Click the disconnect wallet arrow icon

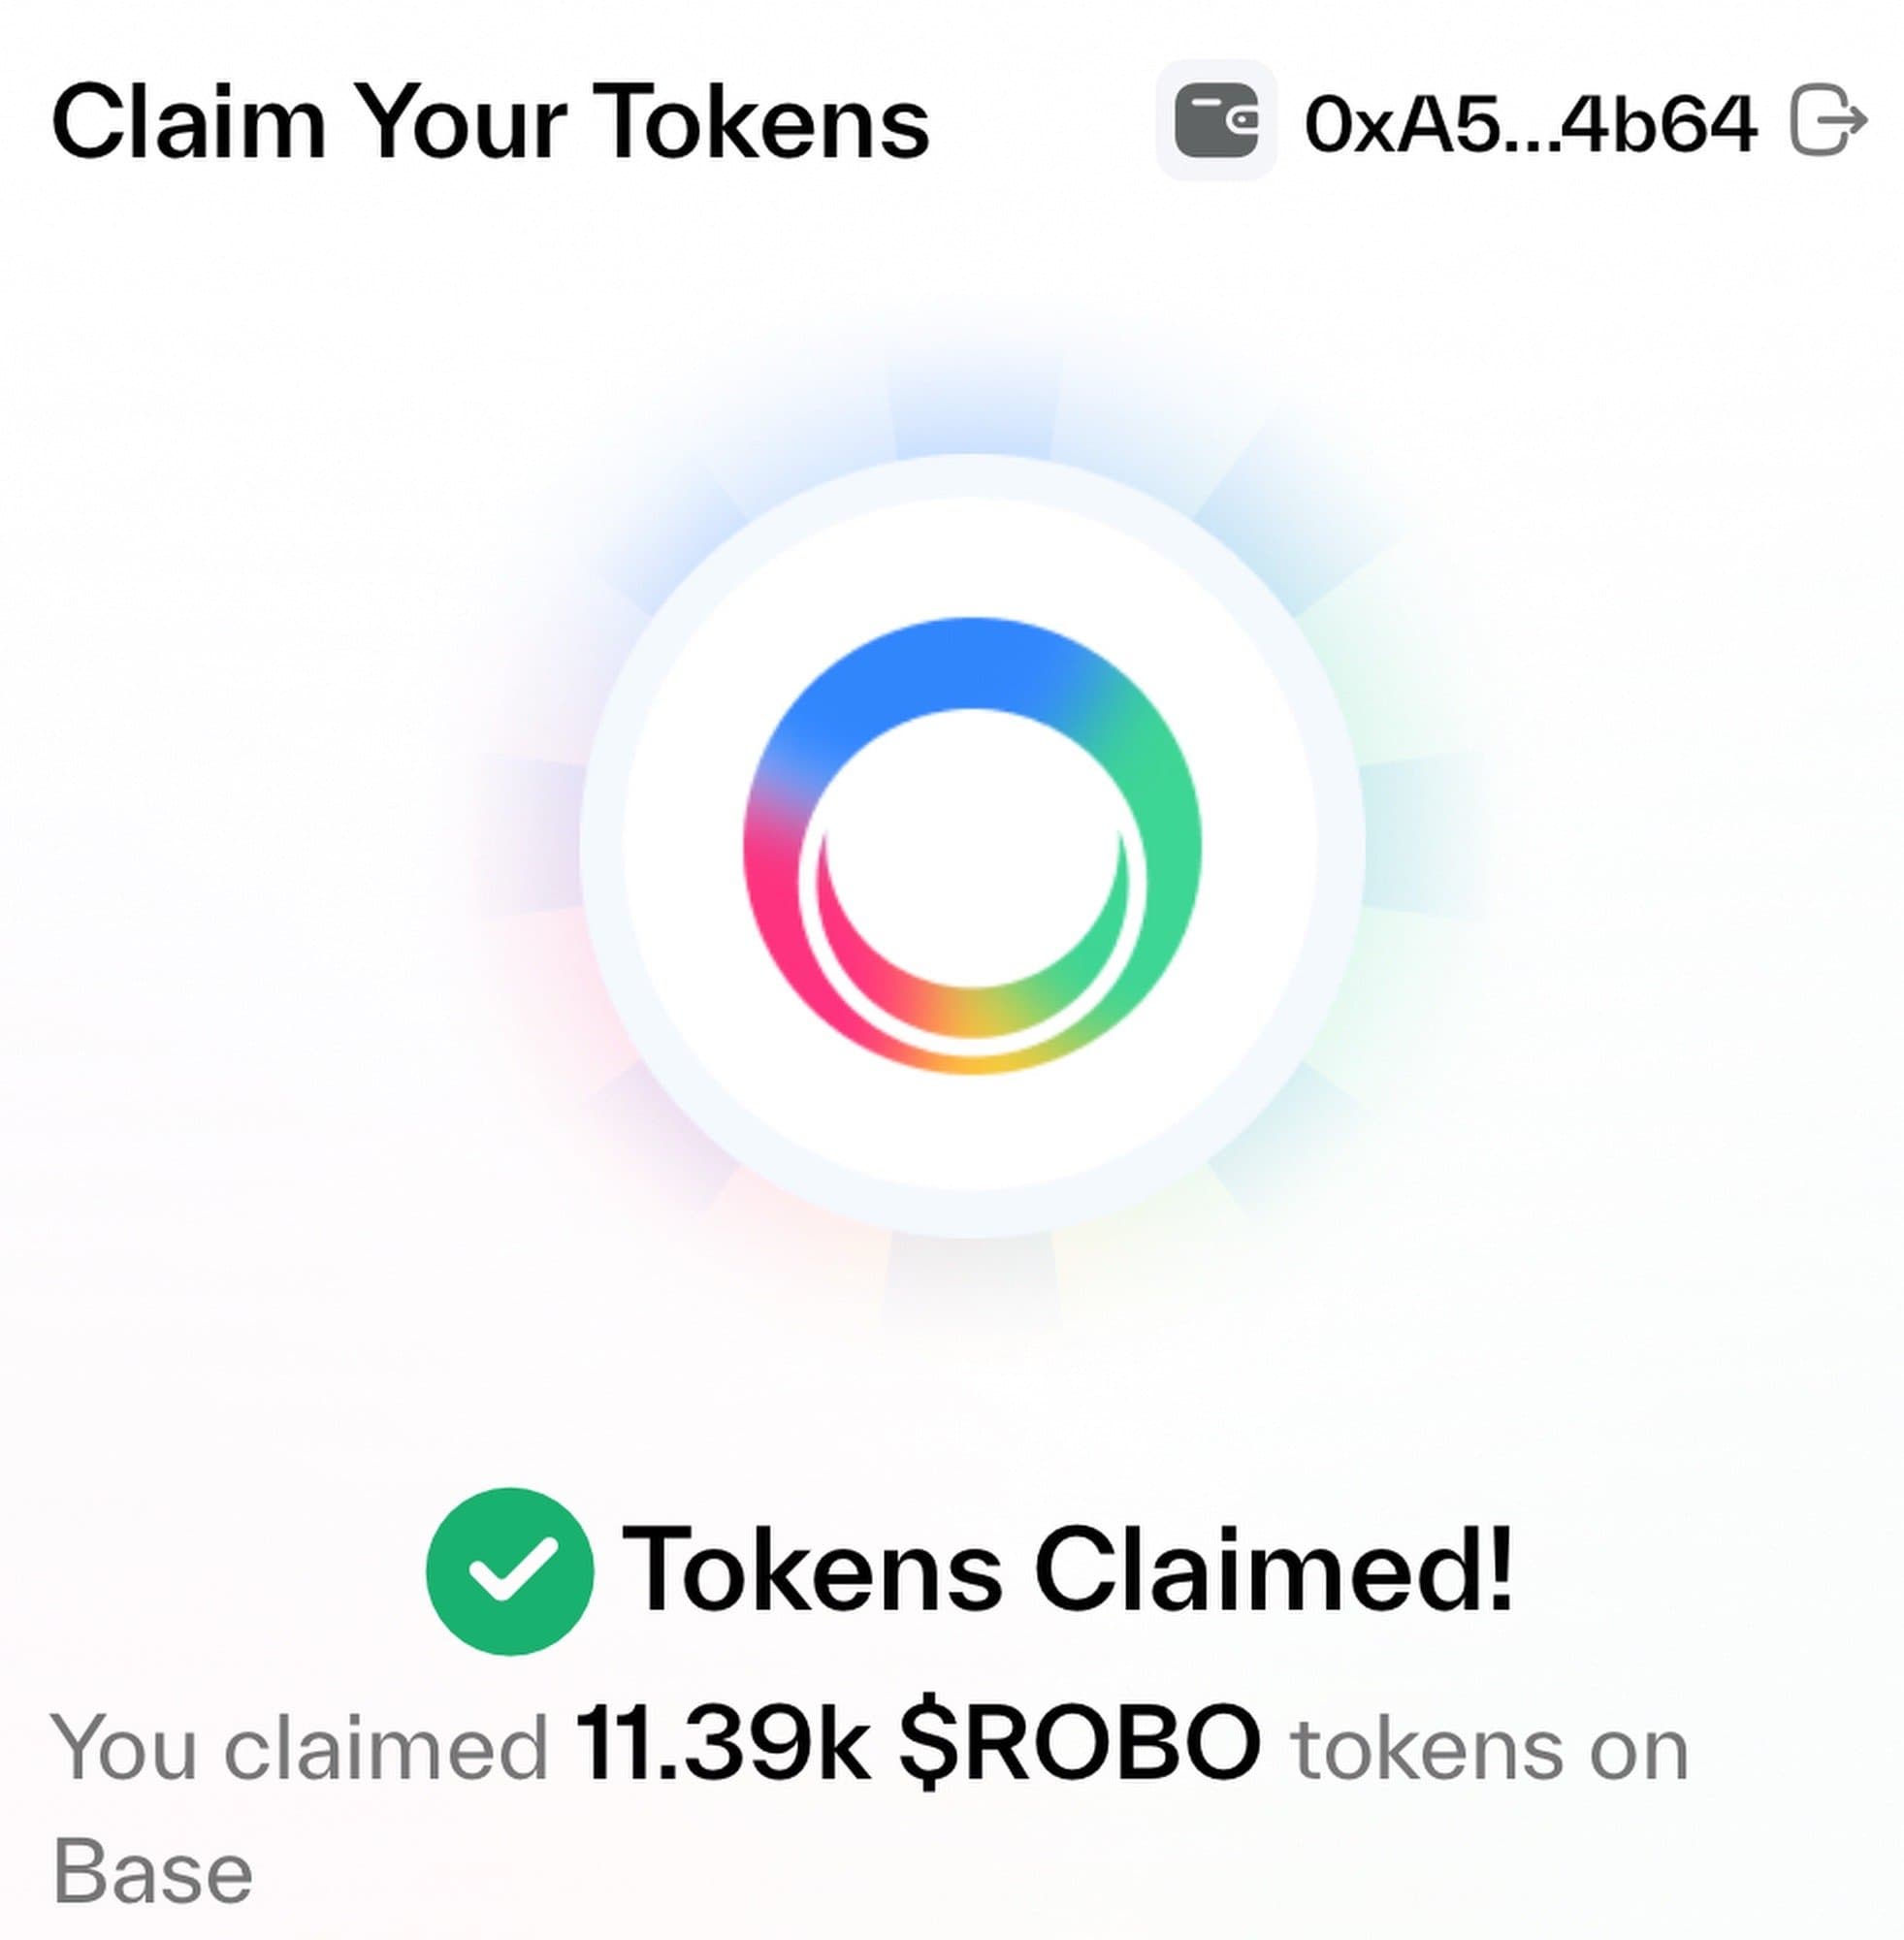(x=1828, y=120)
